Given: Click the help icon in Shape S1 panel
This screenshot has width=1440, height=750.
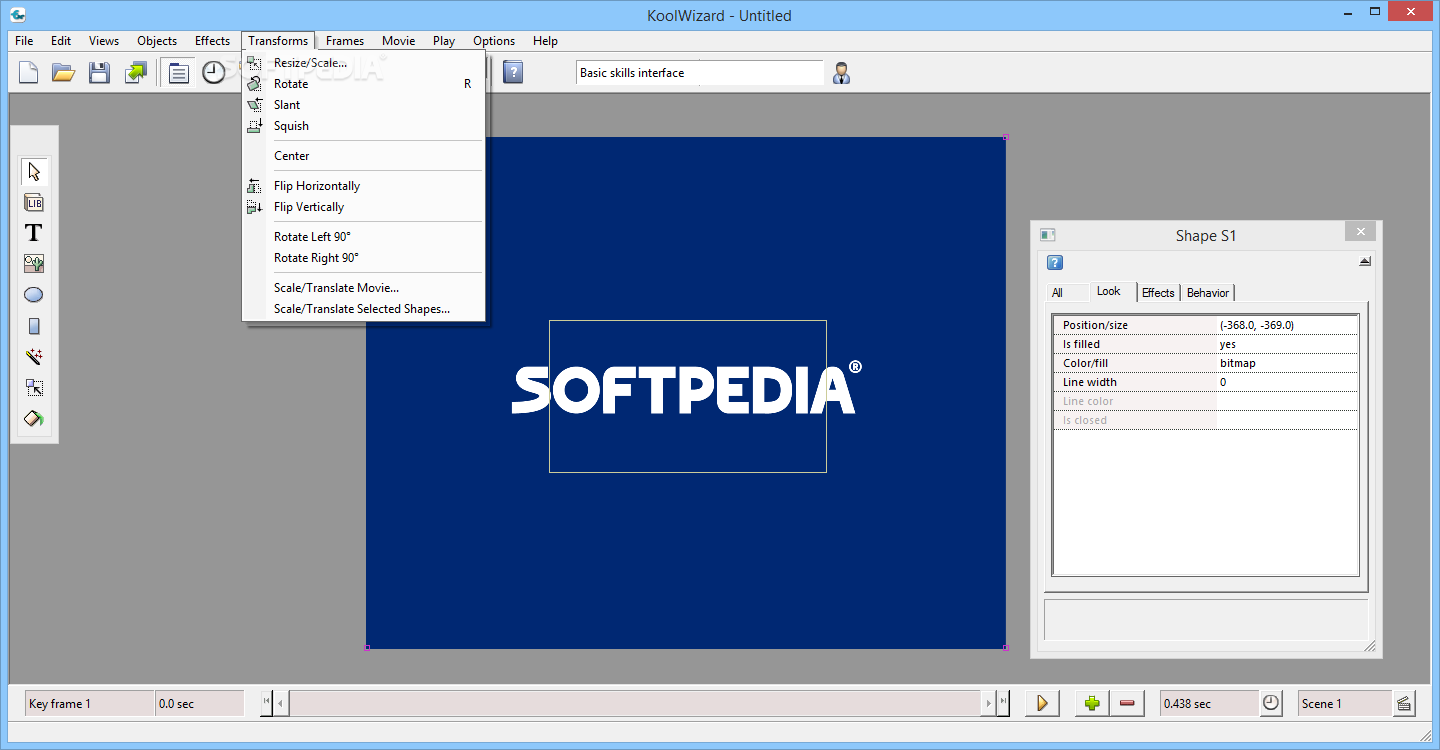Looking at the screenshot, I should 1055,263.
